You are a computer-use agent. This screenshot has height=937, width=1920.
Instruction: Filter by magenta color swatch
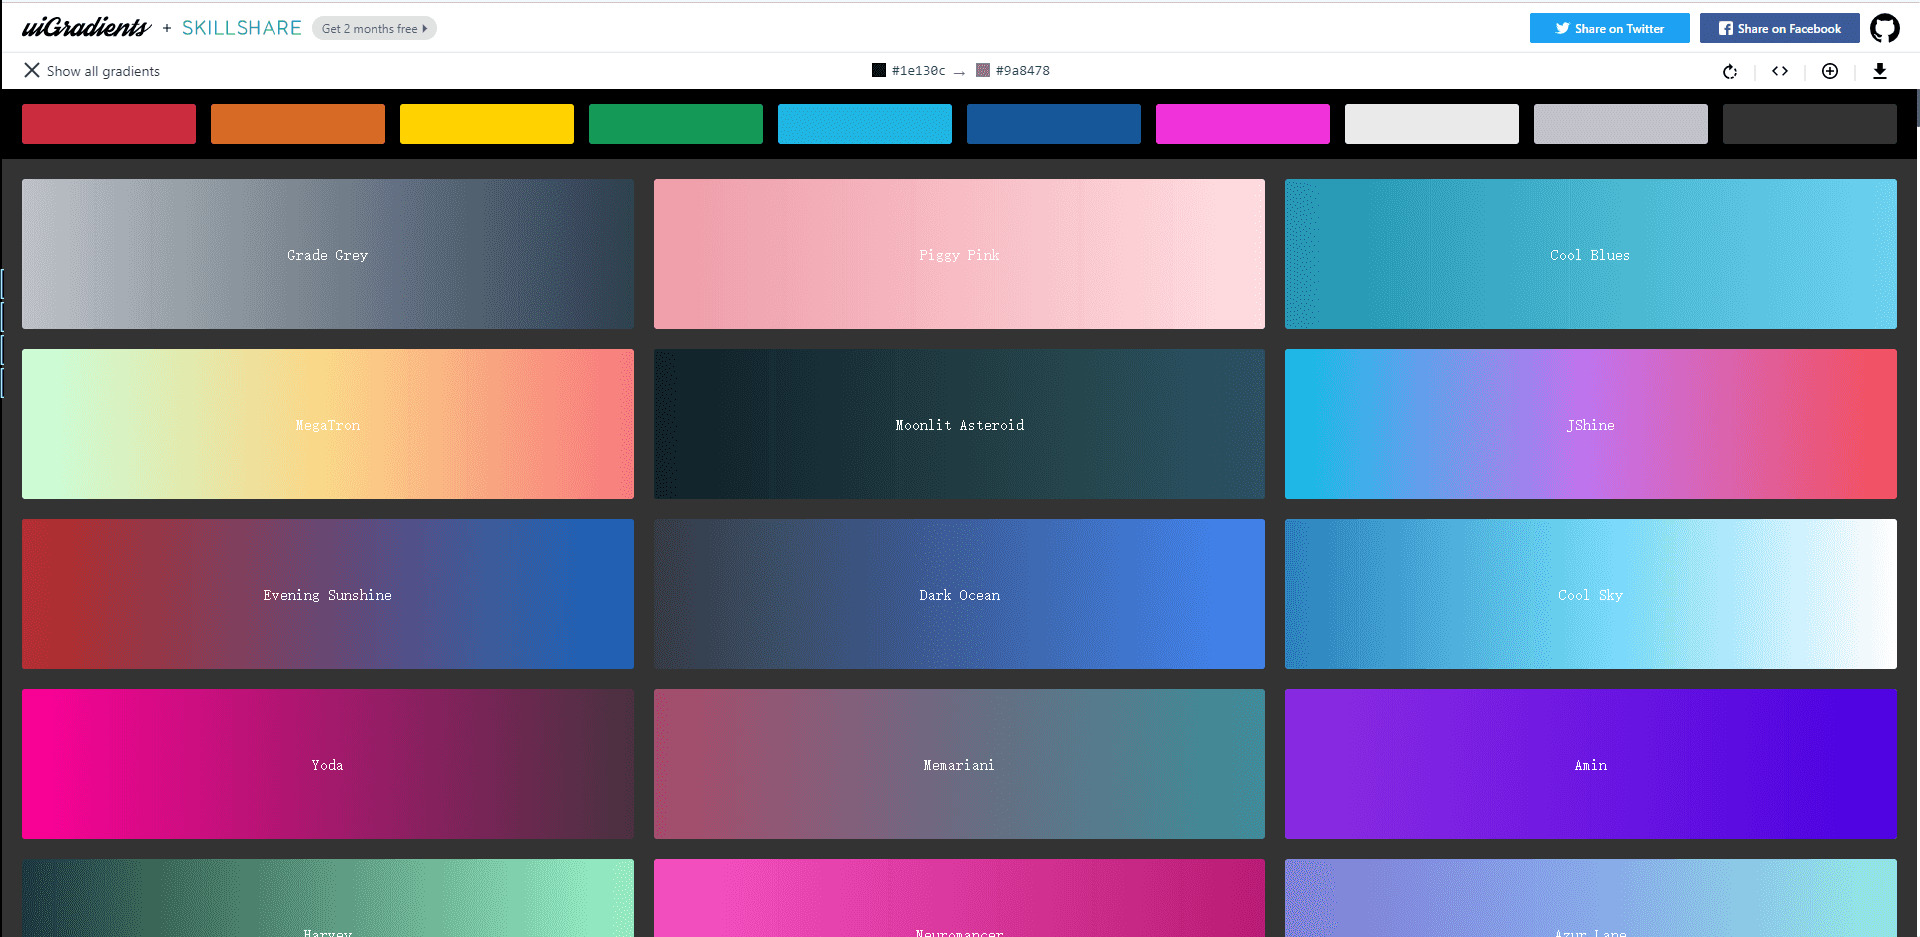(1243, 124)
